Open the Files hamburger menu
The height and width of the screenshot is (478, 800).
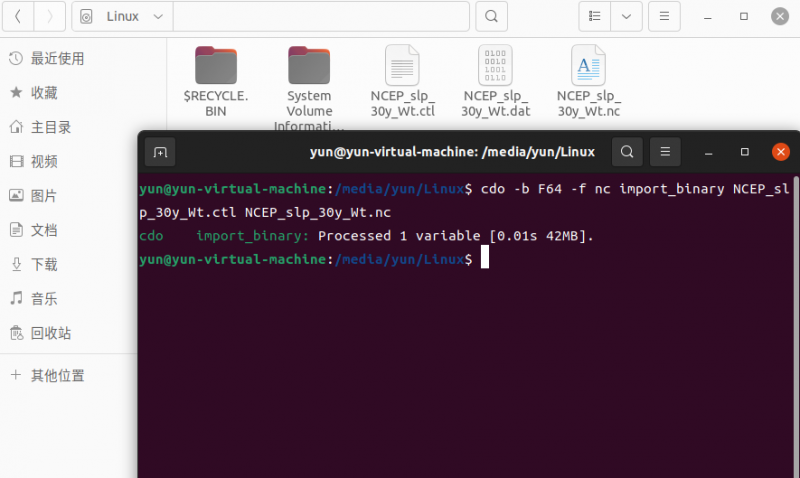click(664, 16)
